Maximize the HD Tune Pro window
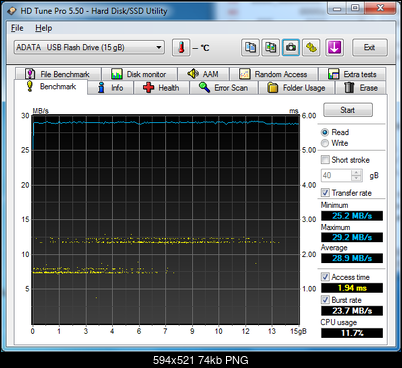The image size is (402, 368). (x=355, y=8)
